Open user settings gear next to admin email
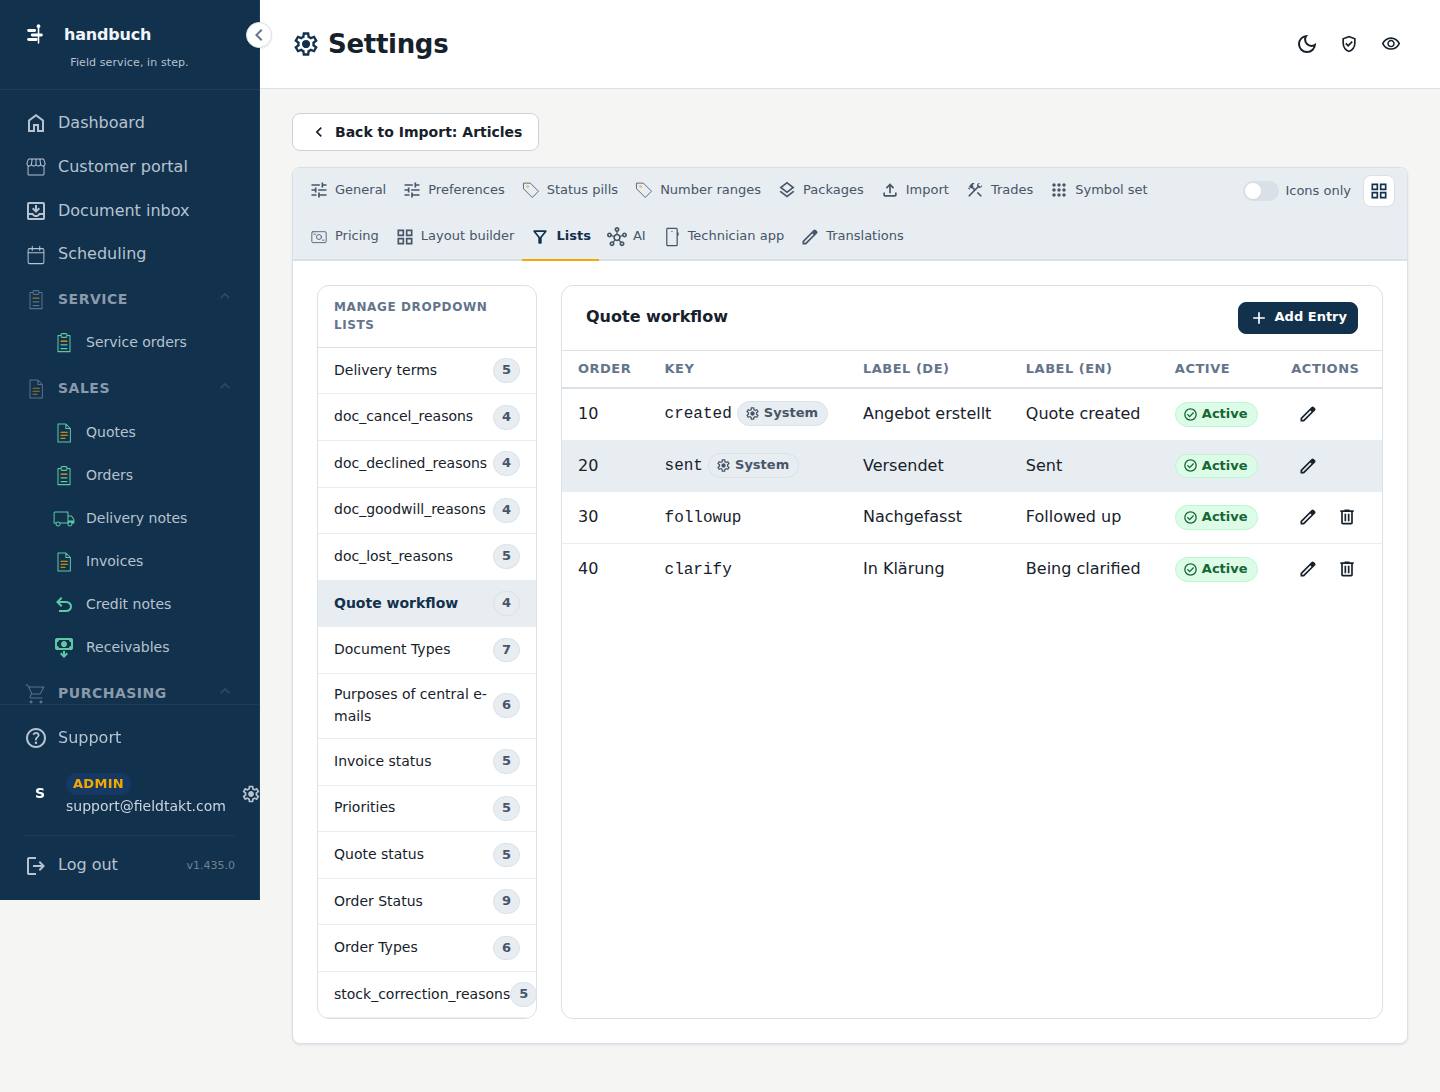Viewport: 1440px width, 1092px height. pos(251,793)
